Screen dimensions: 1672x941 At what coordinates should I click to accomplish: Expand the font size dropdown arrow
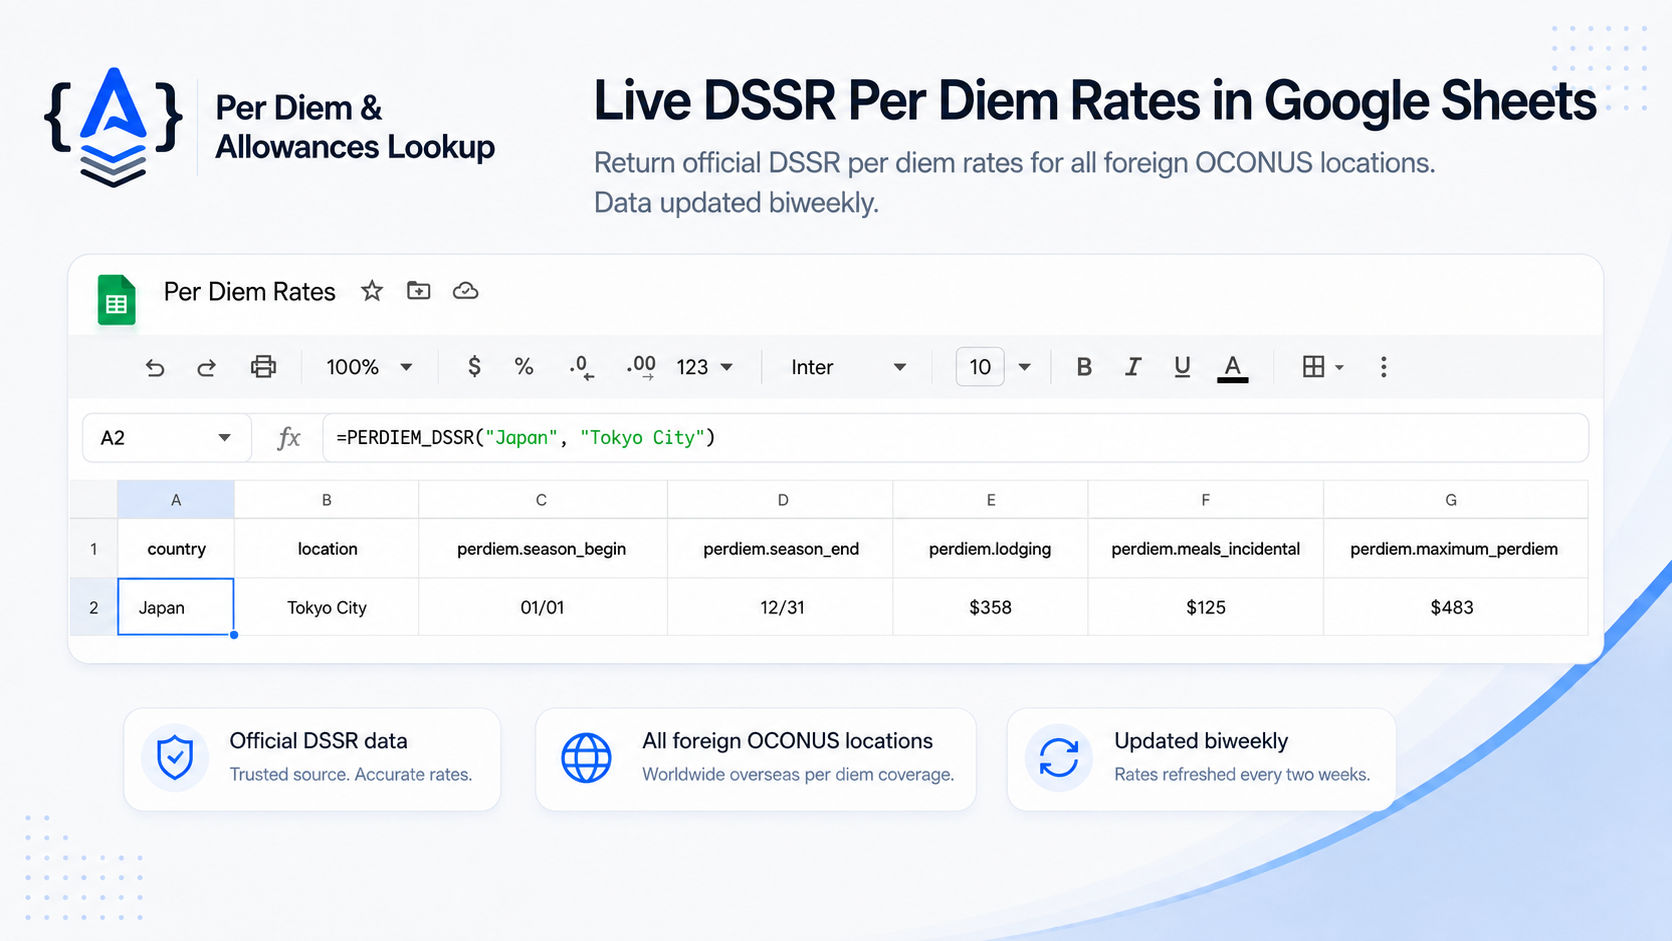pos(1024,367)
